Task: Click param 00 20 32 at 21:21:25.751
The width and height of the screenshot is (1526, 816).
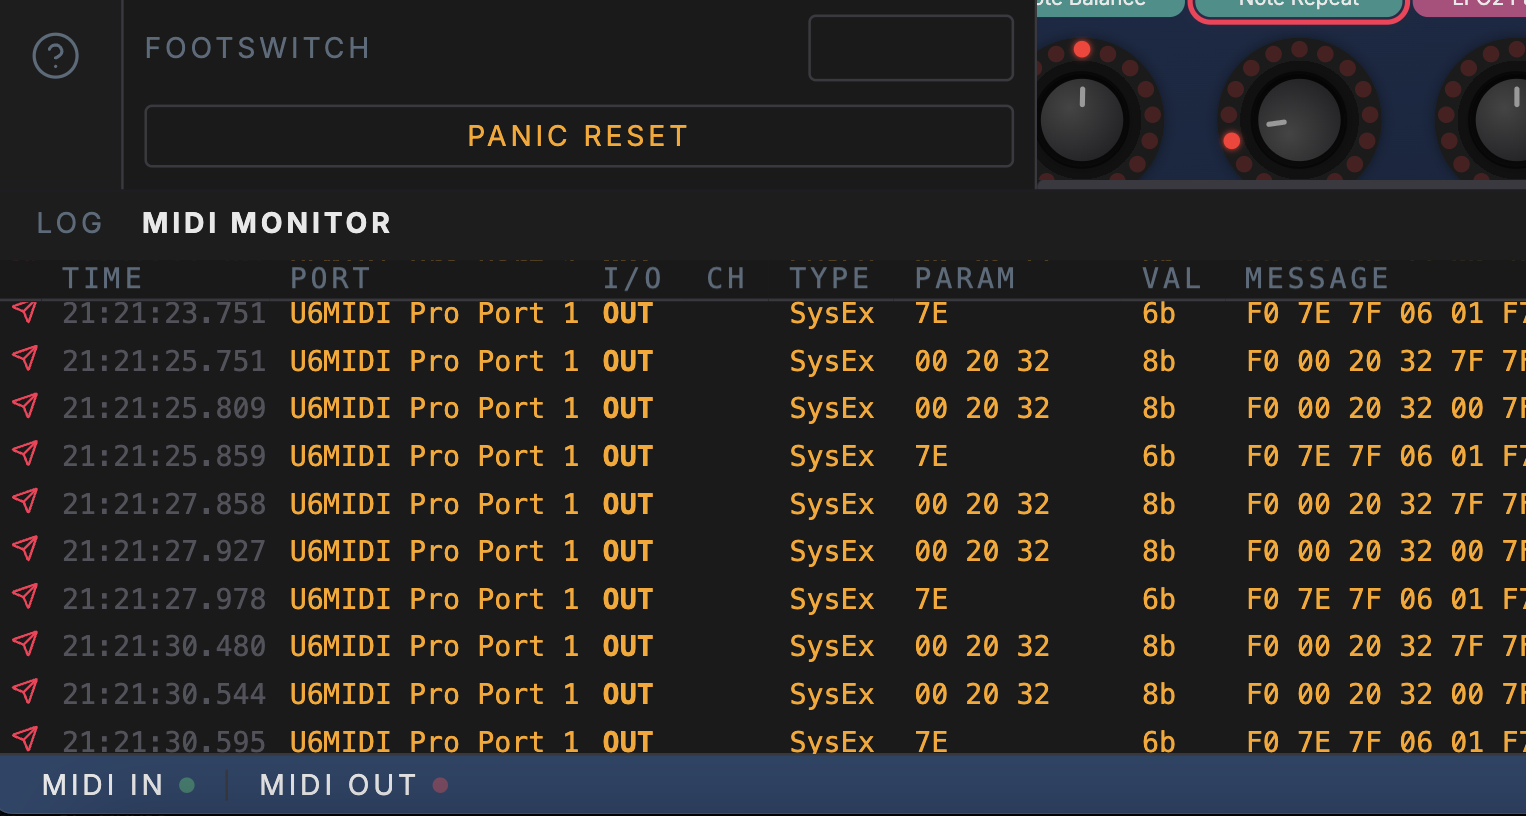Action: [982, 361]
